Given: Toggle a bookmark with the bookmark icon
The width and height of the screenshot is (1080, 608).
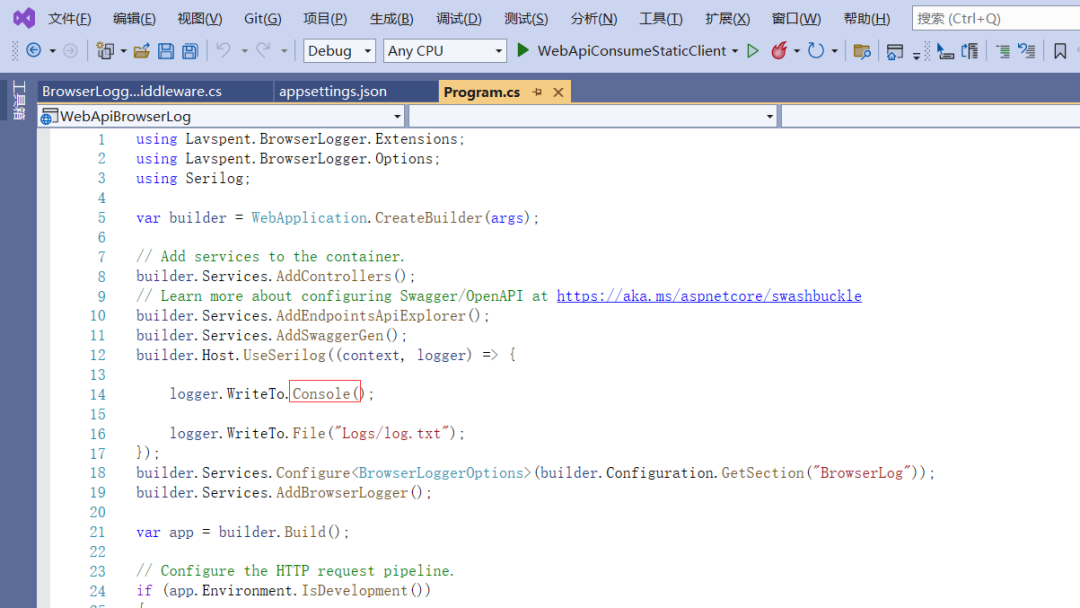Looking at the screenshot, I should coord(1060,51).
